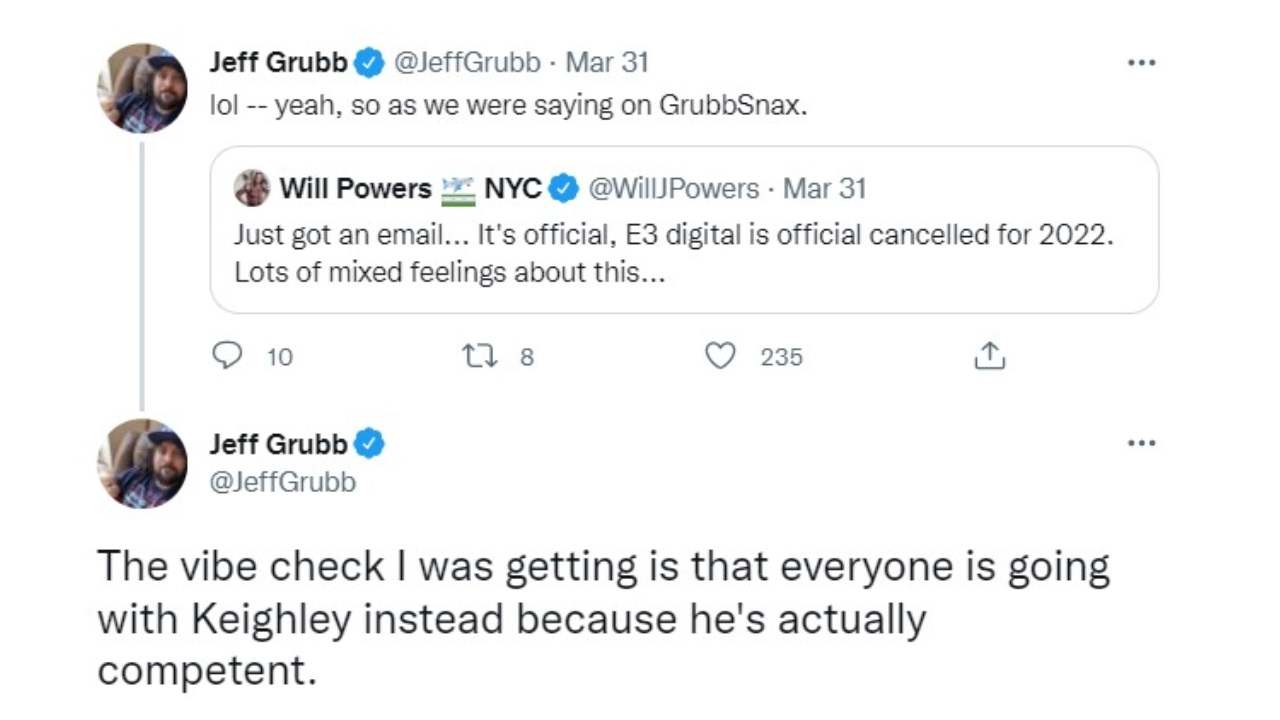Screen dimensions: 1280x720
Task: Open the @WillJPowers handle link
Action: [673, 188]
